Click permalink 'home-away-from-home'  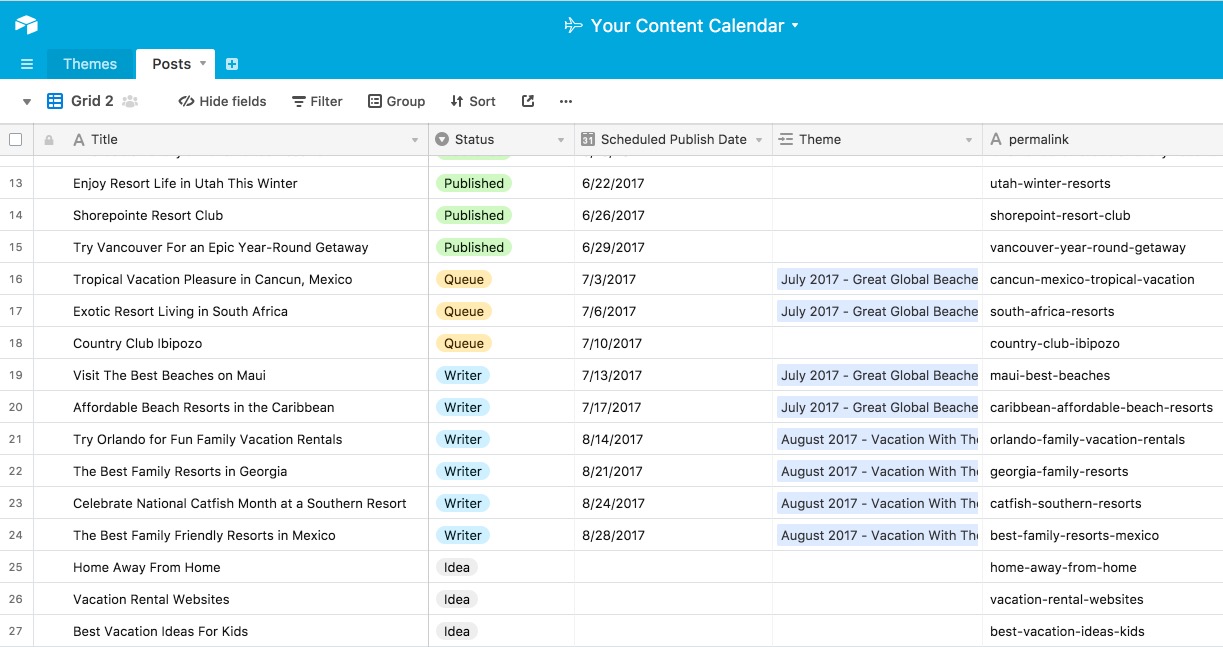[1063, 567]
